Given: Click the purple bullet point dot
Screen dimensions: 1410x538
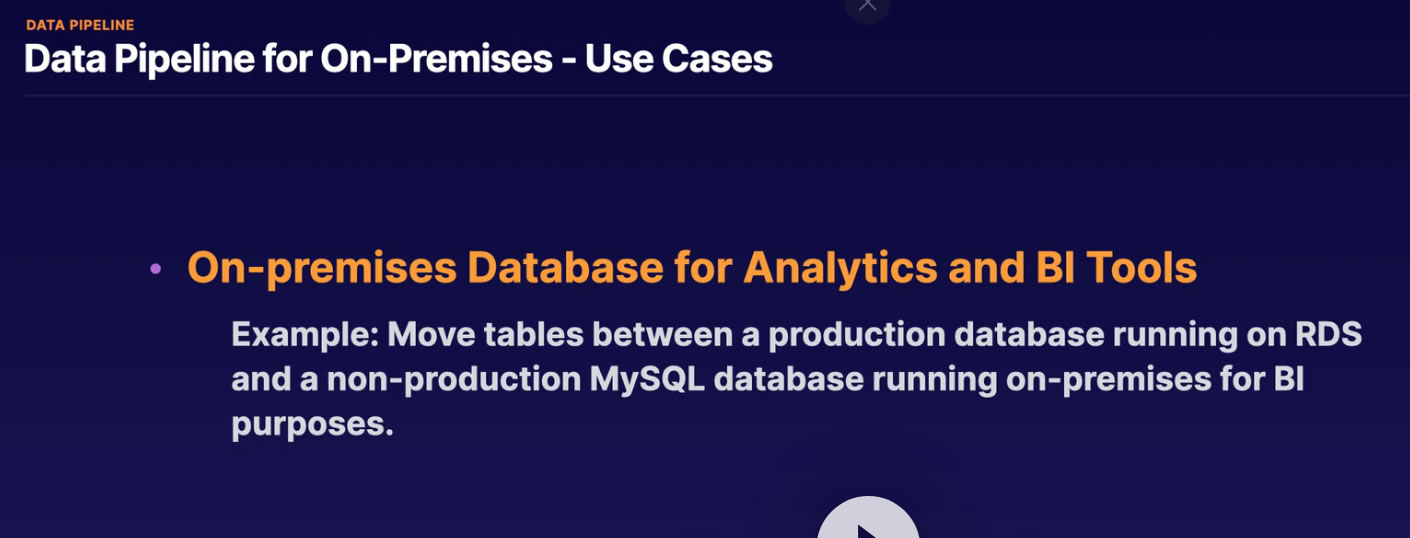Looking at the screenshot, I should point(155,269).
